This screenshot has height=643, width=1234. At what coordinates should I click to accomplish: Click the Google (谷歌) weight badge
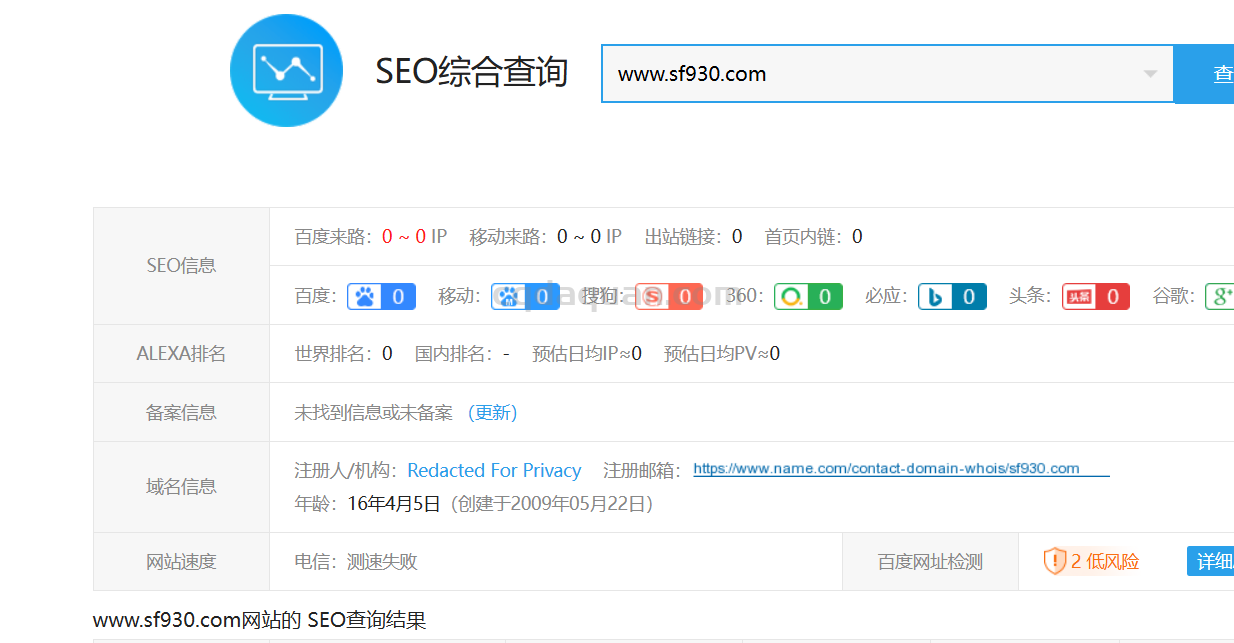point(1220,296)
